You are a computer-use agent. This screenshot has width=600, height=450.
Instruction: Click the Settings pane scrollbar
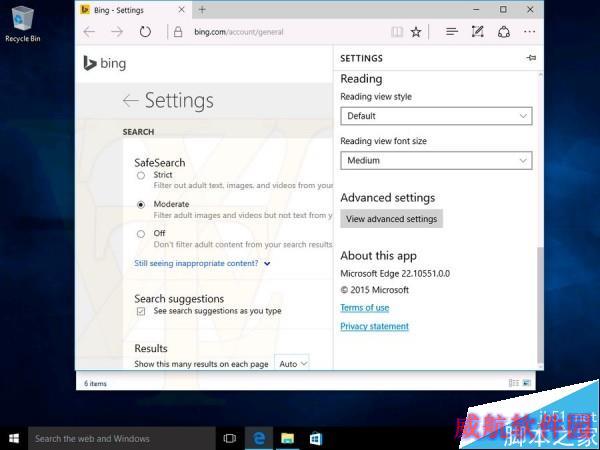(540, 305)
